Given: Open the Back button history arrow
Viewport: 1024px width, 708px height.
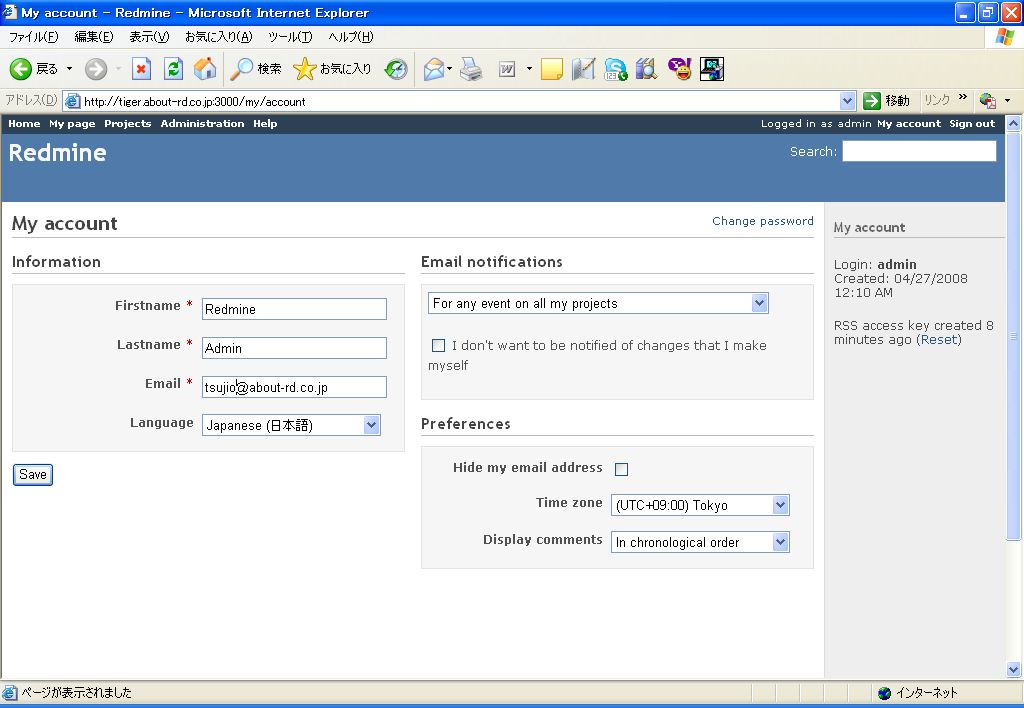Looking at the screenshot, I should (69, 69).
